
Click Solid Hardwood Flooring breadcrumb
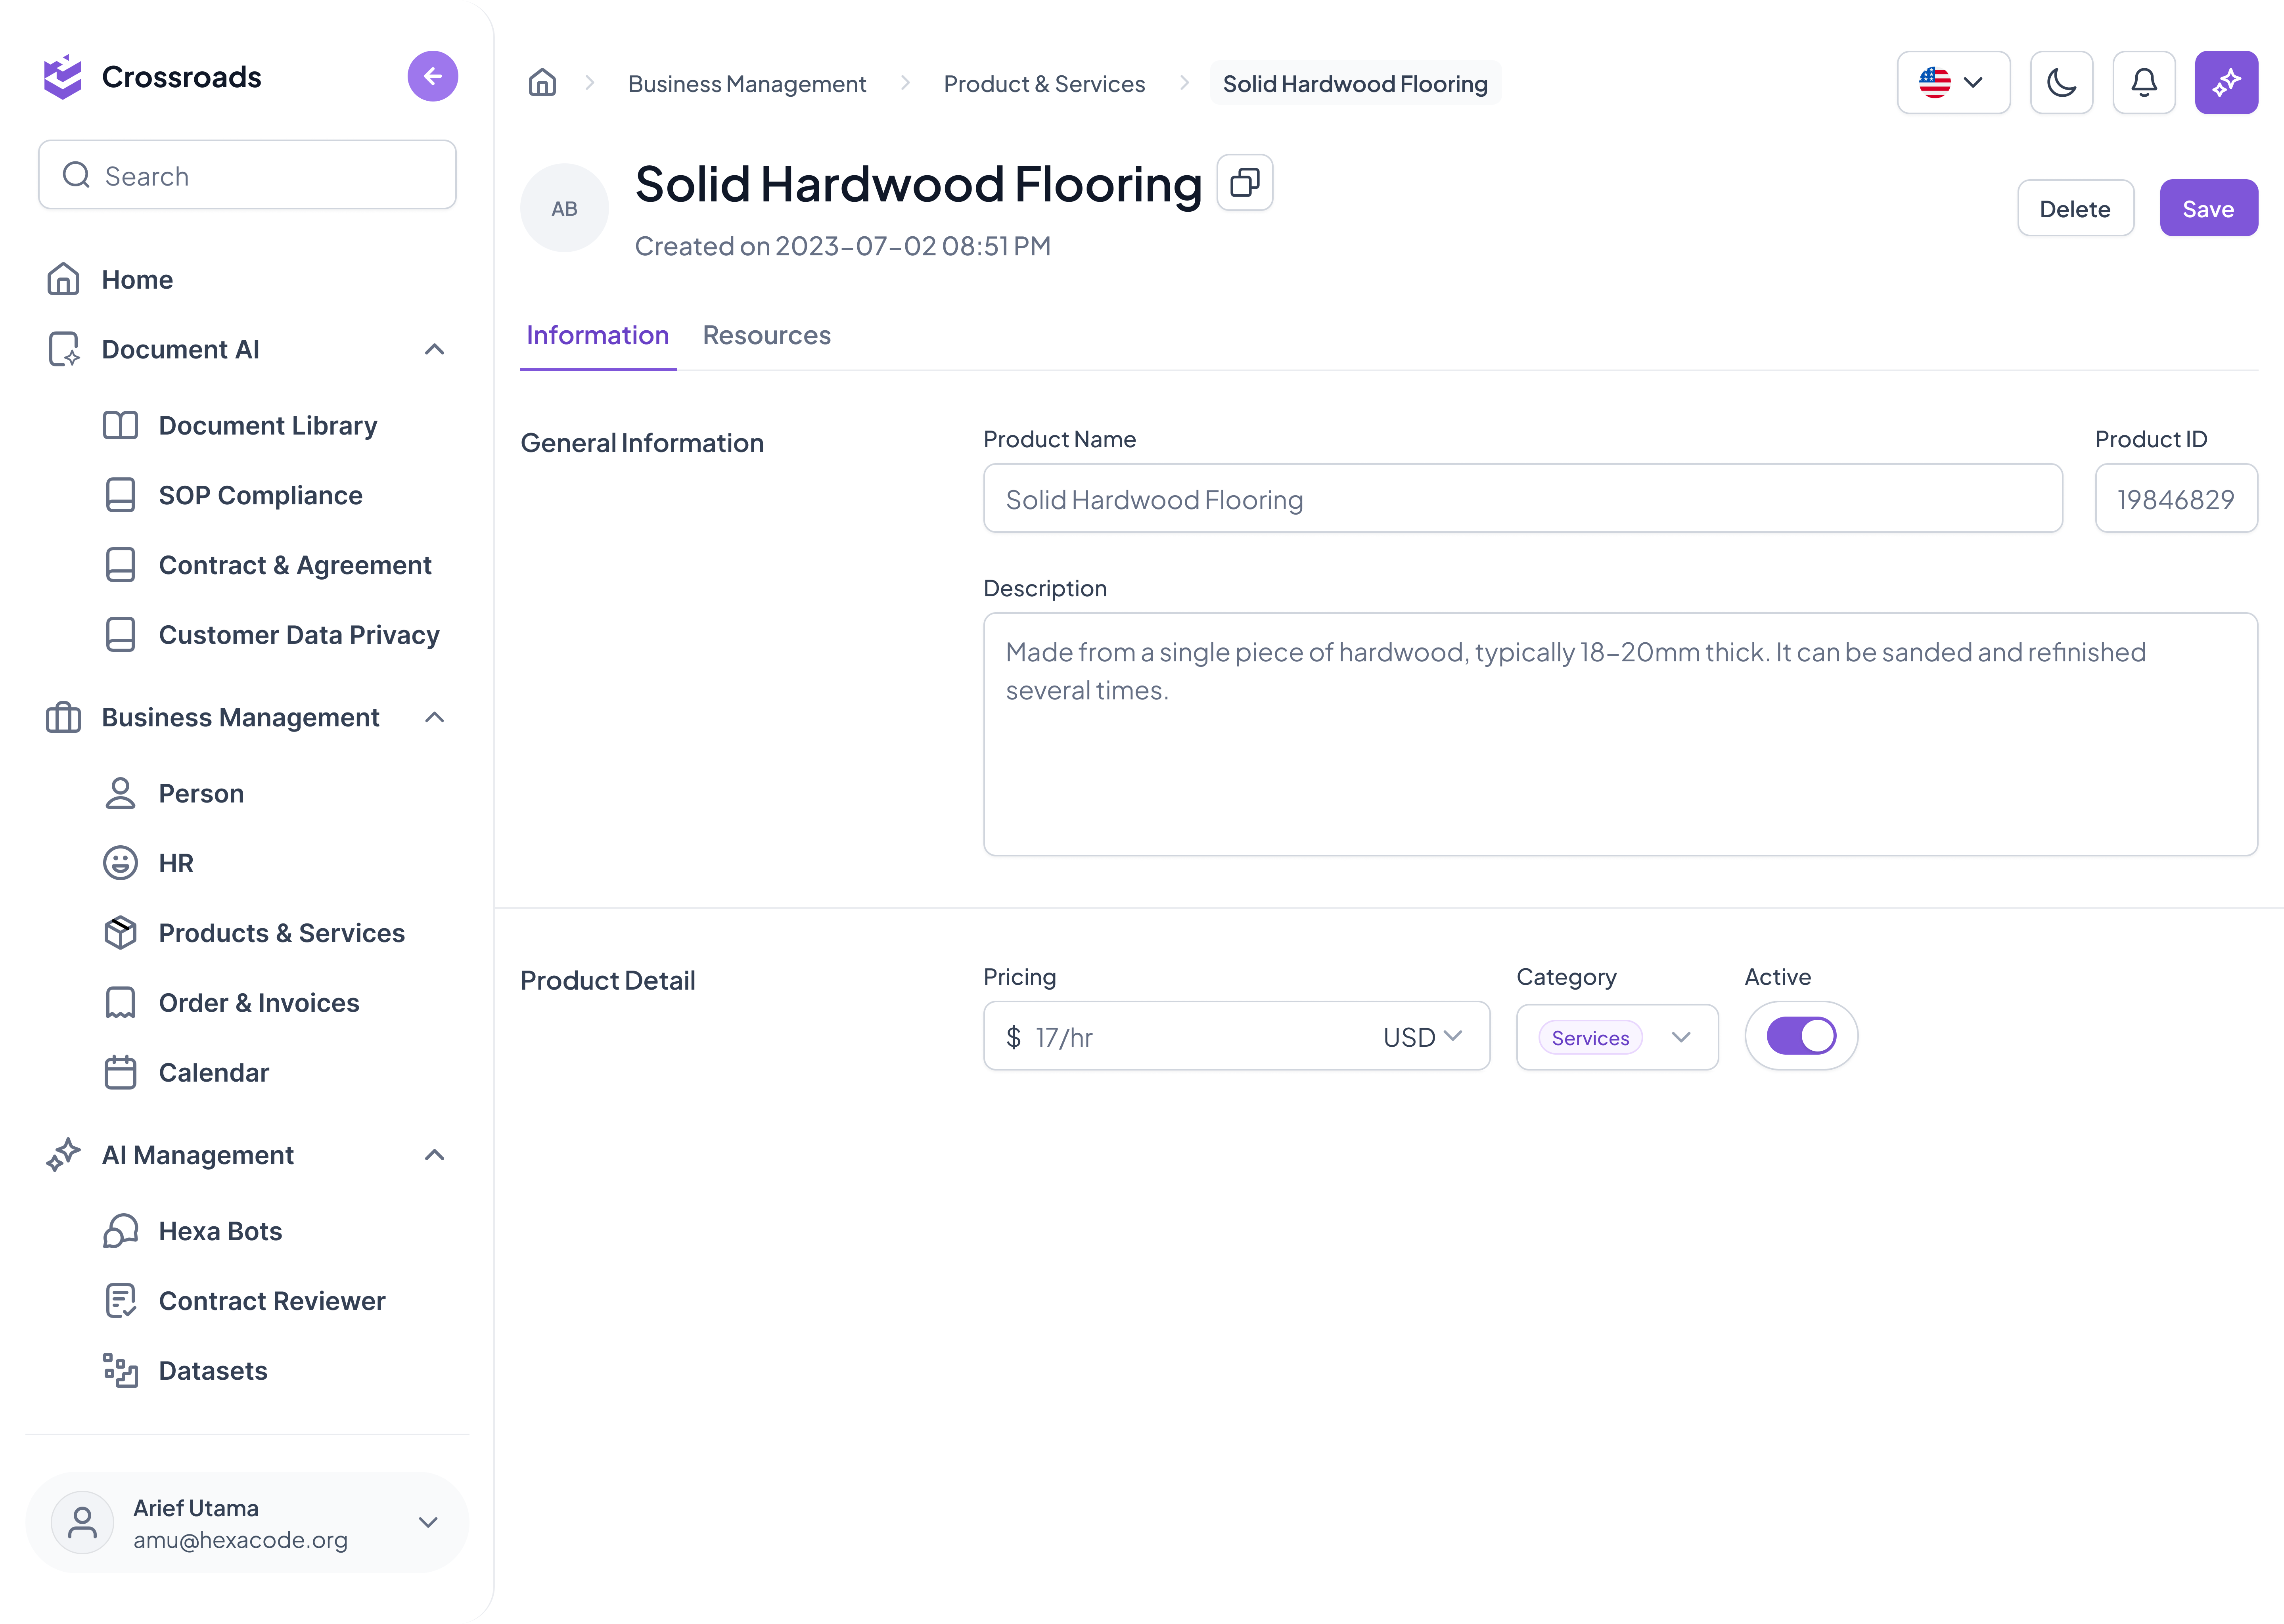pos(1355,84)
